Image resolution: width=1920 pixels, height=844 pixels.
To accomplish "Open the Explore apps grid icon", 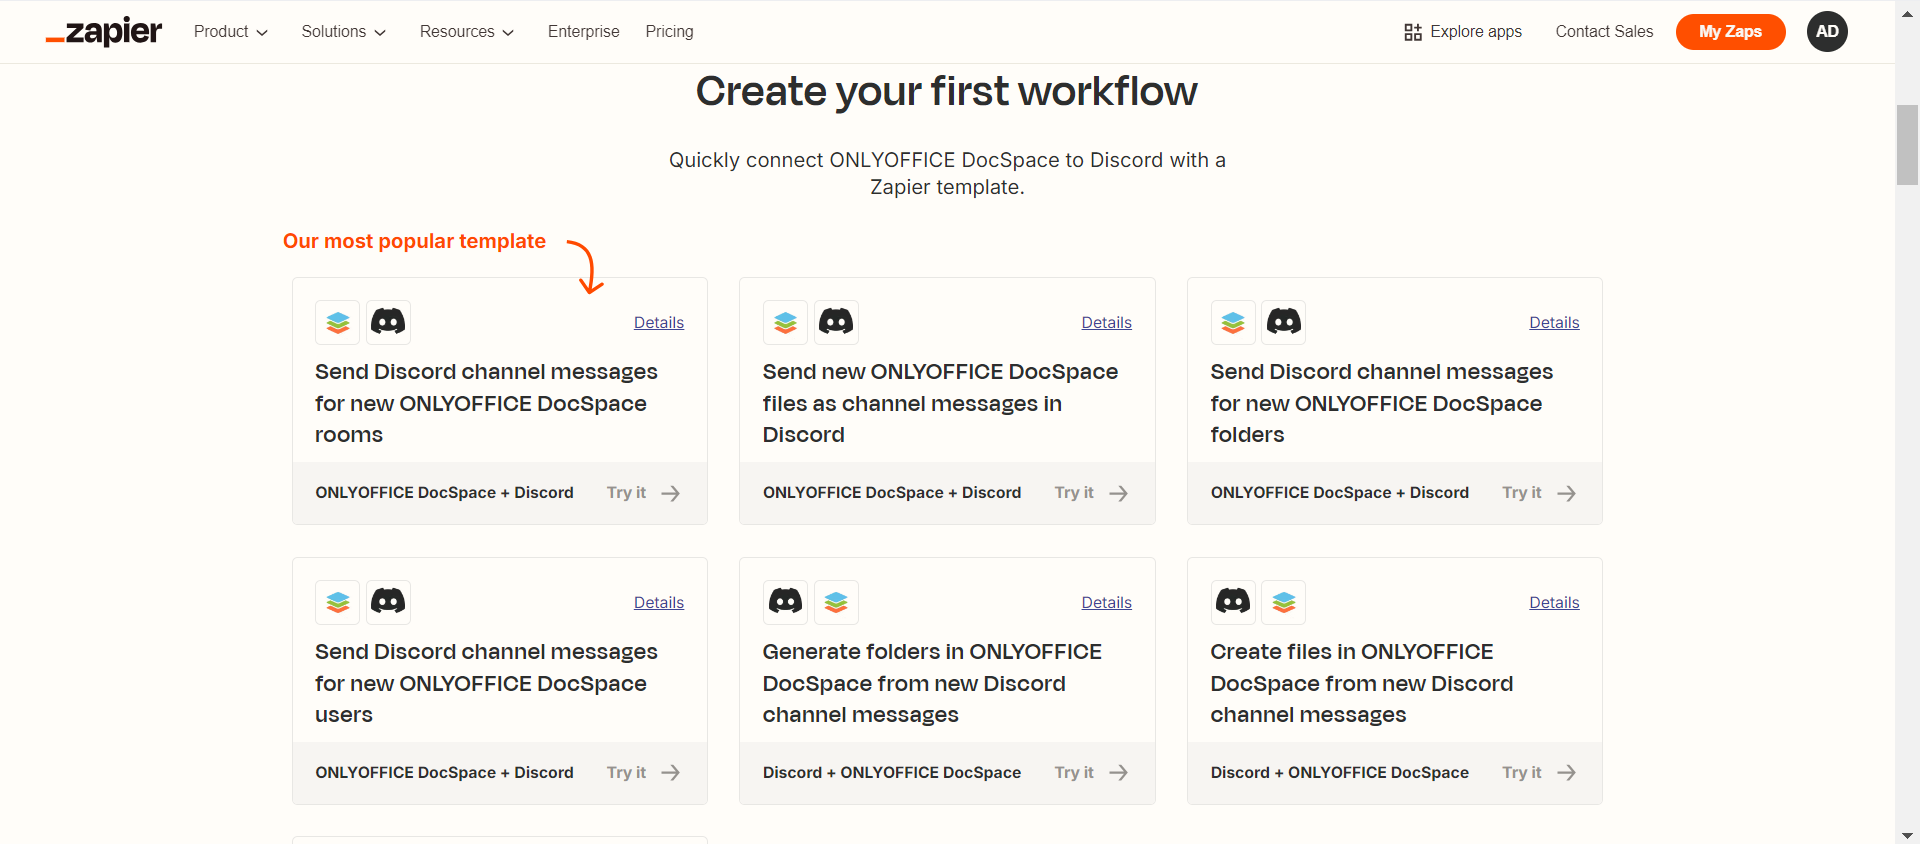I will click(x=1413, y=32).
